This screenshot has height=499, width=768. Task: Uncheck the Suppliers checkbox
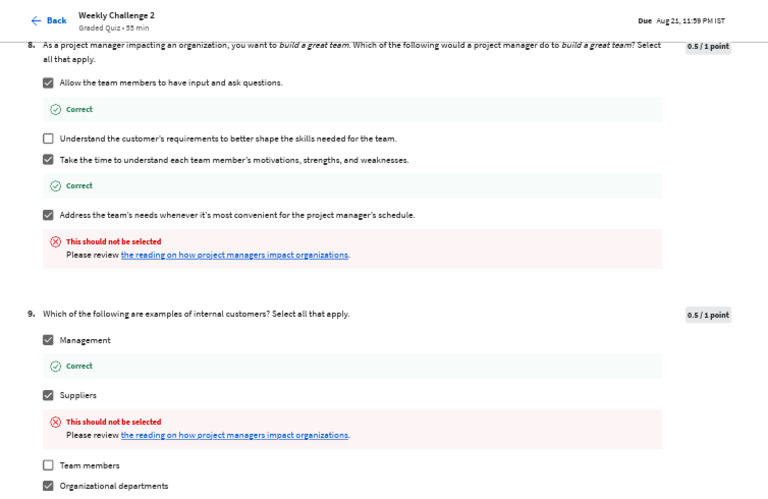click(x=48, y=395)
